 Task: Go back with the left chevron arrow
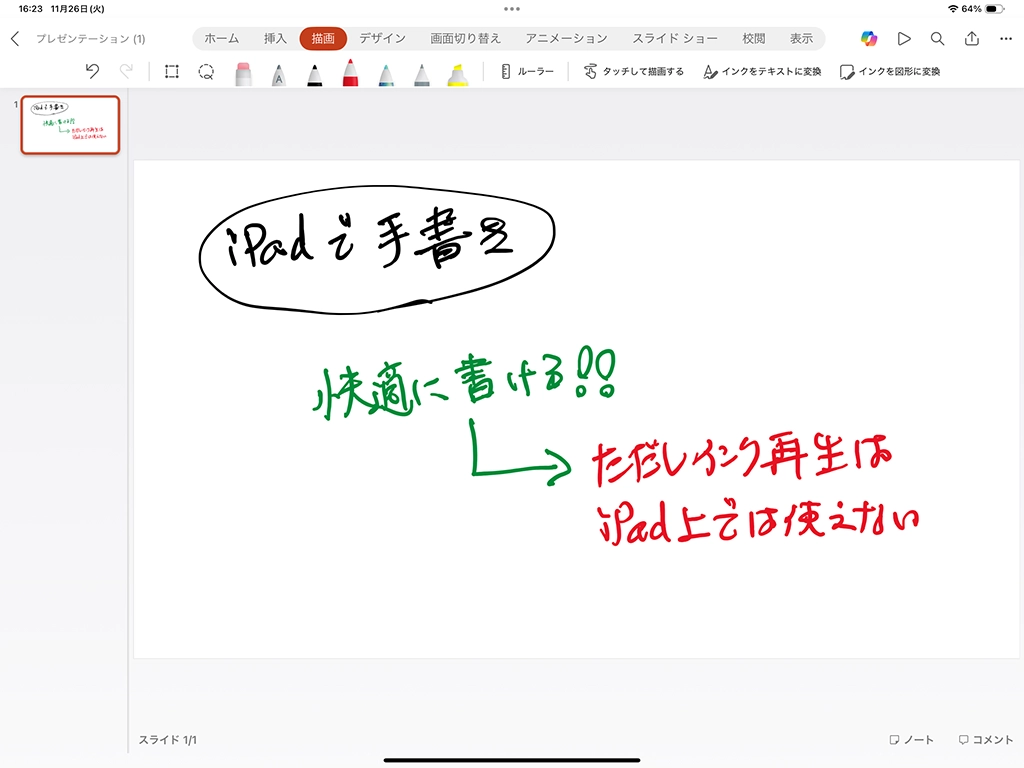coord(15,39)
